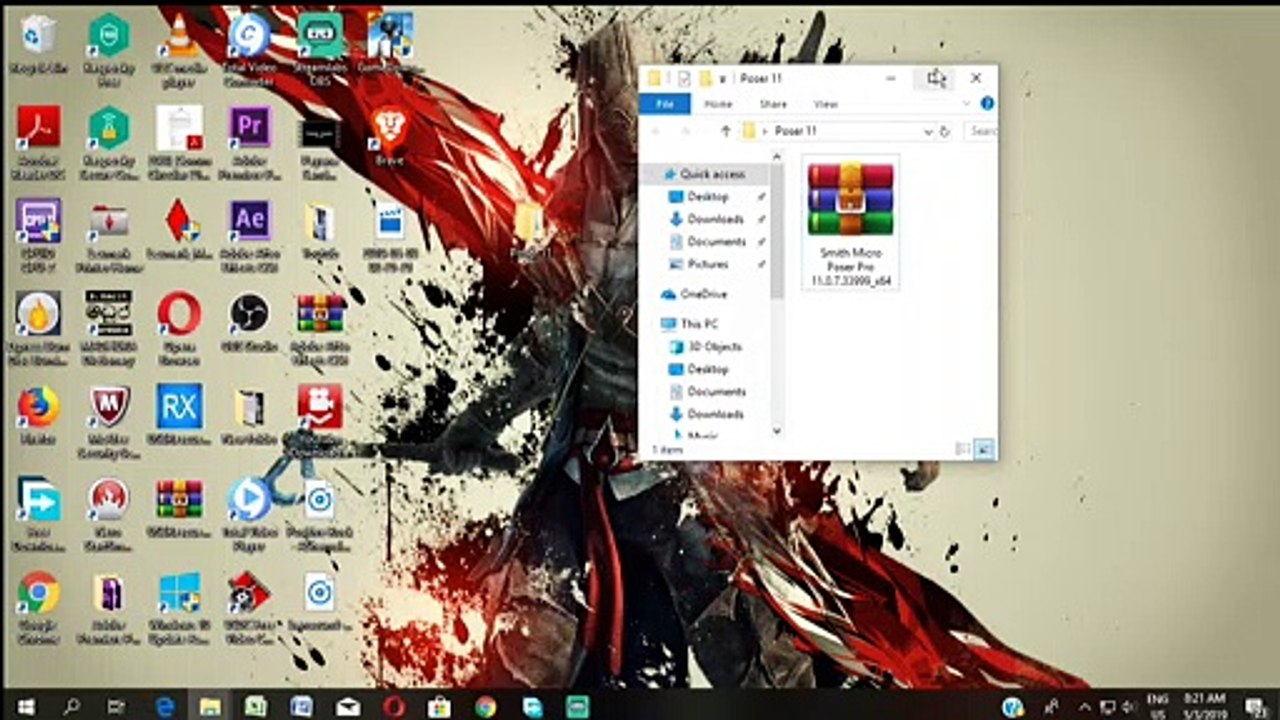Click the navigation pane scroll-down arrow
This screenshot has width=1280, height=720.
777,431
